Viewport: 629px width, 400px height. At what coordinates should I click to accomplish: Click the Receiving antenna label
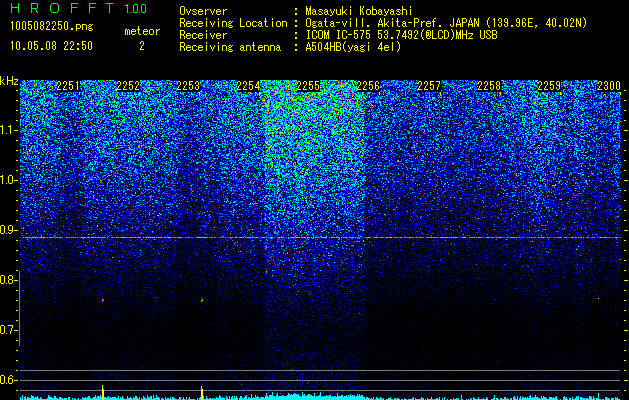230,47
